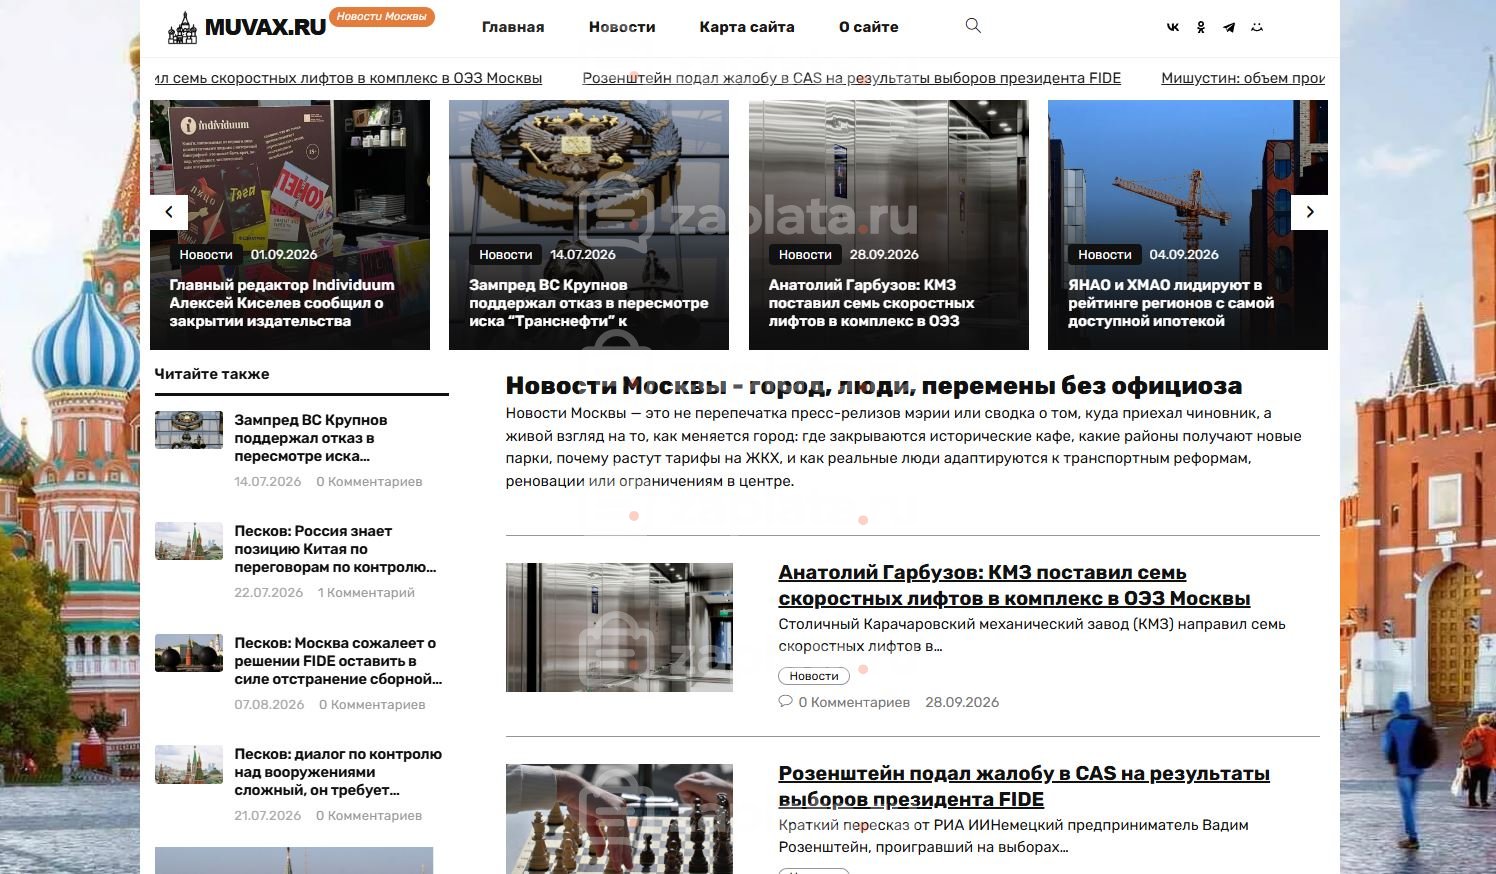Open sidebar article Зампред ВС Крупнов

click(x=311, y=438)
